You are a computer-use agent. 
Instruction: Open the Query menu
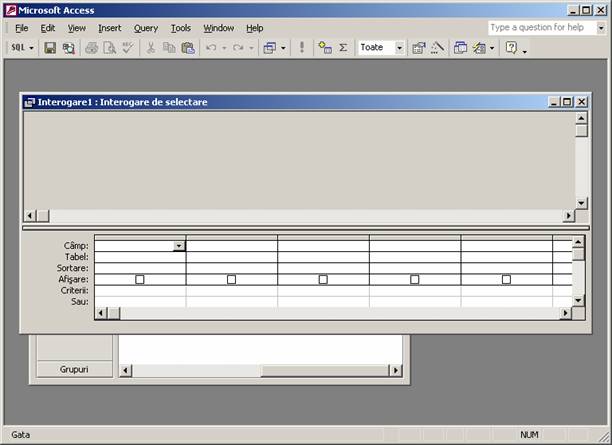point(146,28)
